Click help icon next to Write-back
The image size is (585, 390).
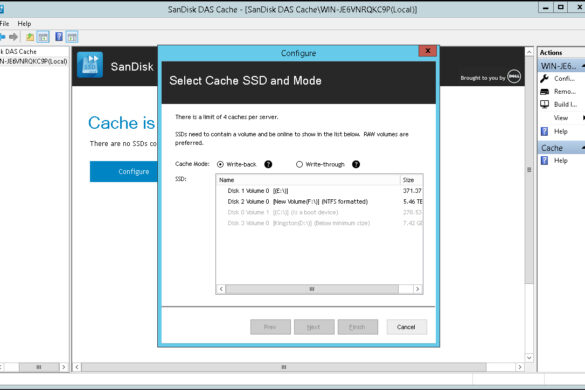tap(268, 164)
